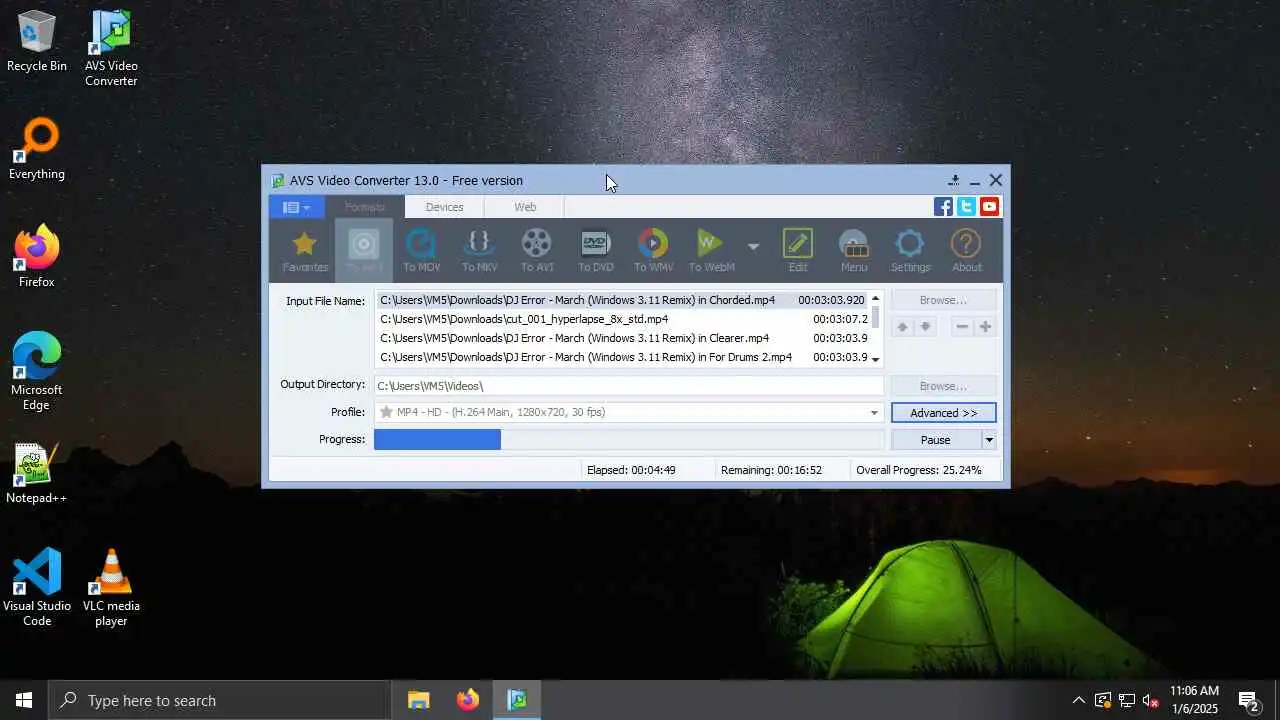This screenshot has height=720, width=1280.
Task: Open the Windows Start menu
Action: (x=24, y=700)
